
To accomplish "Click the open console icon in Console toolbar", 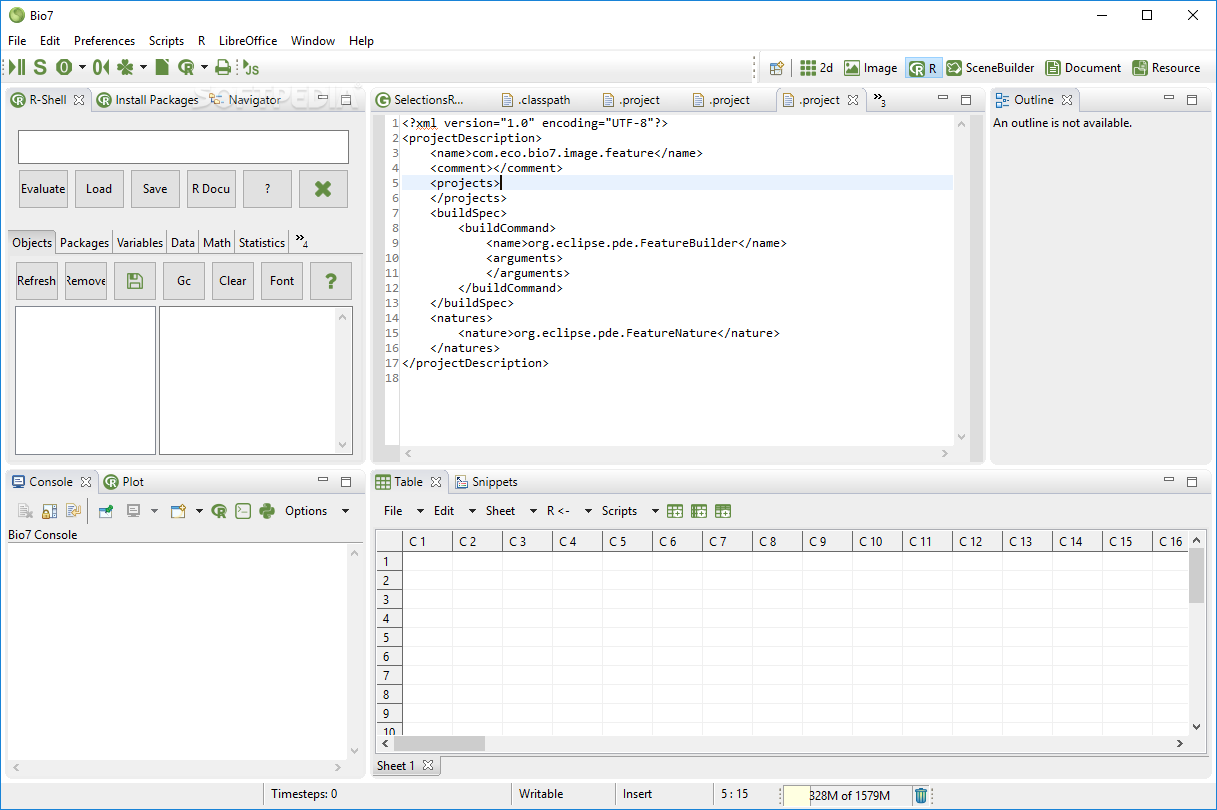I will (x=179, y=511).
